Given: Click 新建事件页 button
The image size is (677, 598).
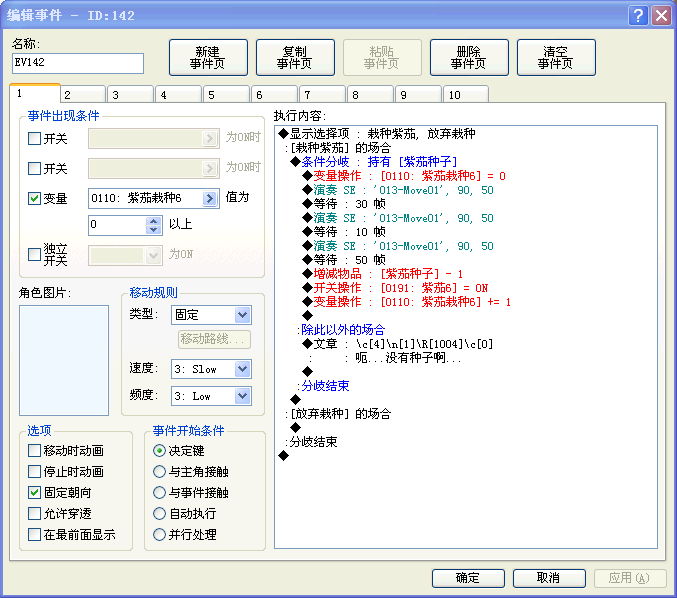Looking at the screenshot, I should pyautogui.click(x=208, y=57).
